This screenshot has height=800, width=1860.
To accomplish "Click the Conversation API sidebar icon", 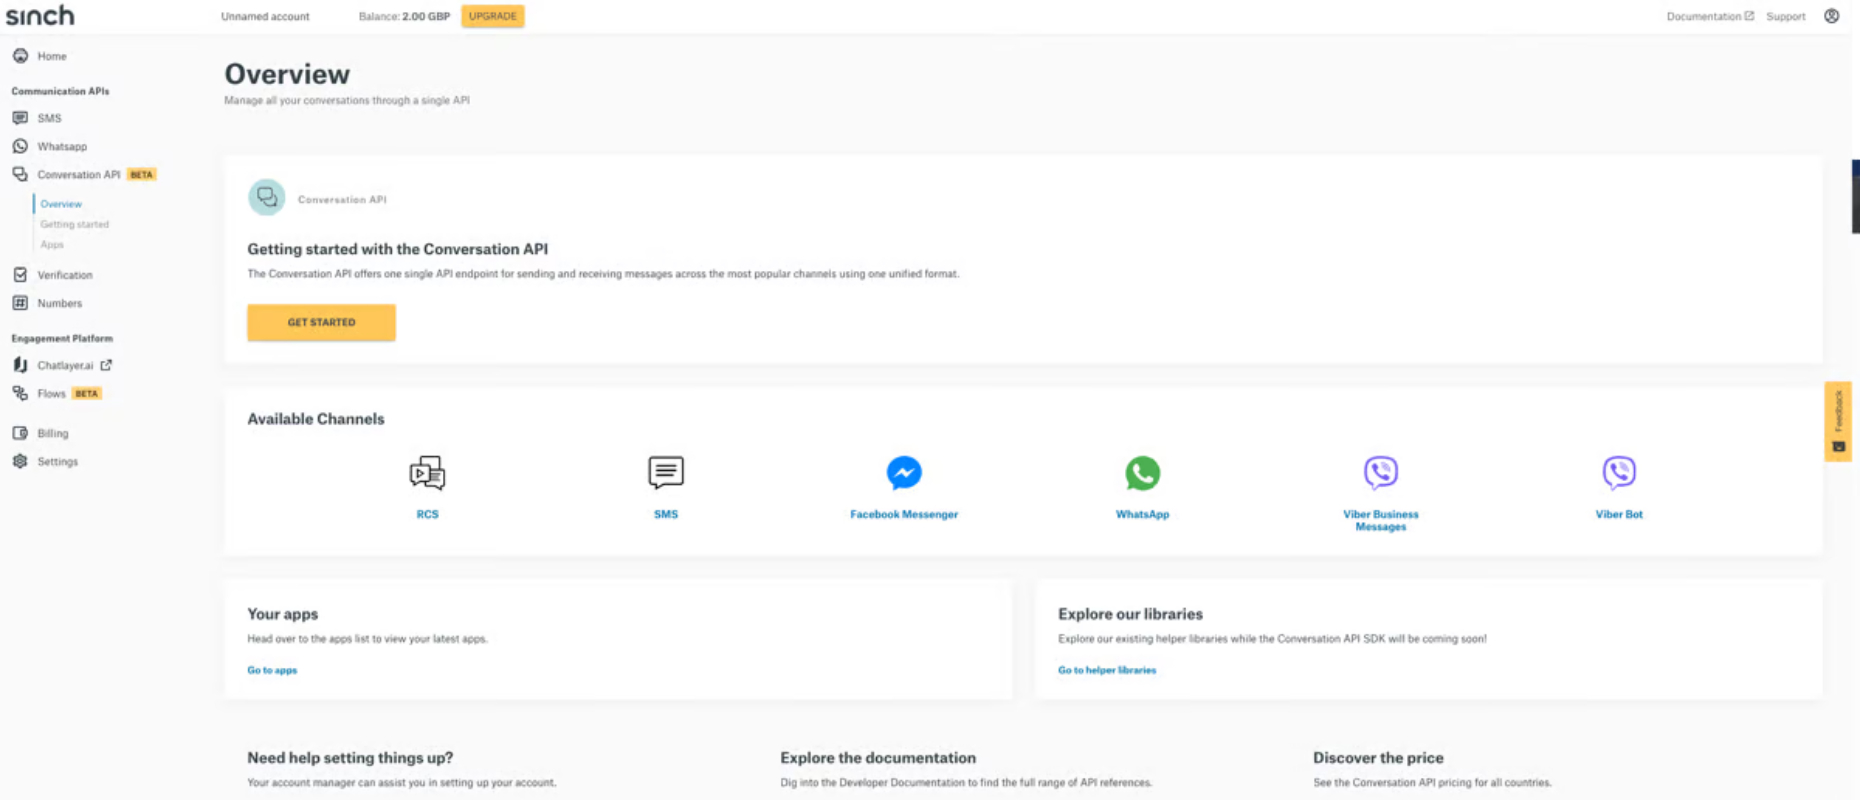I will [x=20, y=174].
